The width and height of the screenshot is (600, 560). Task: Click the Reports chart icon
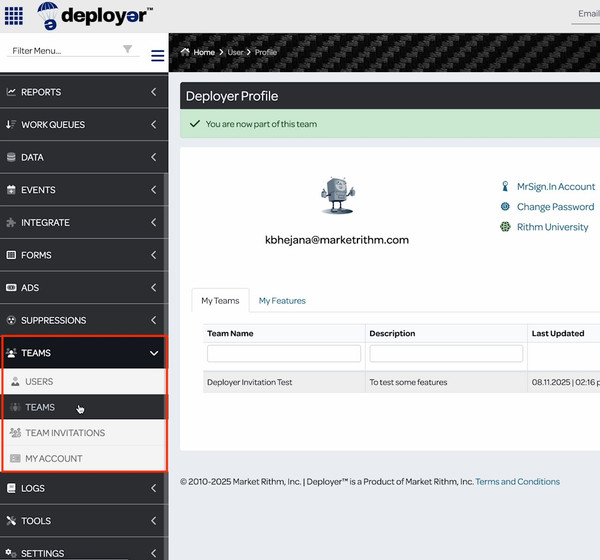pos(11,92)
